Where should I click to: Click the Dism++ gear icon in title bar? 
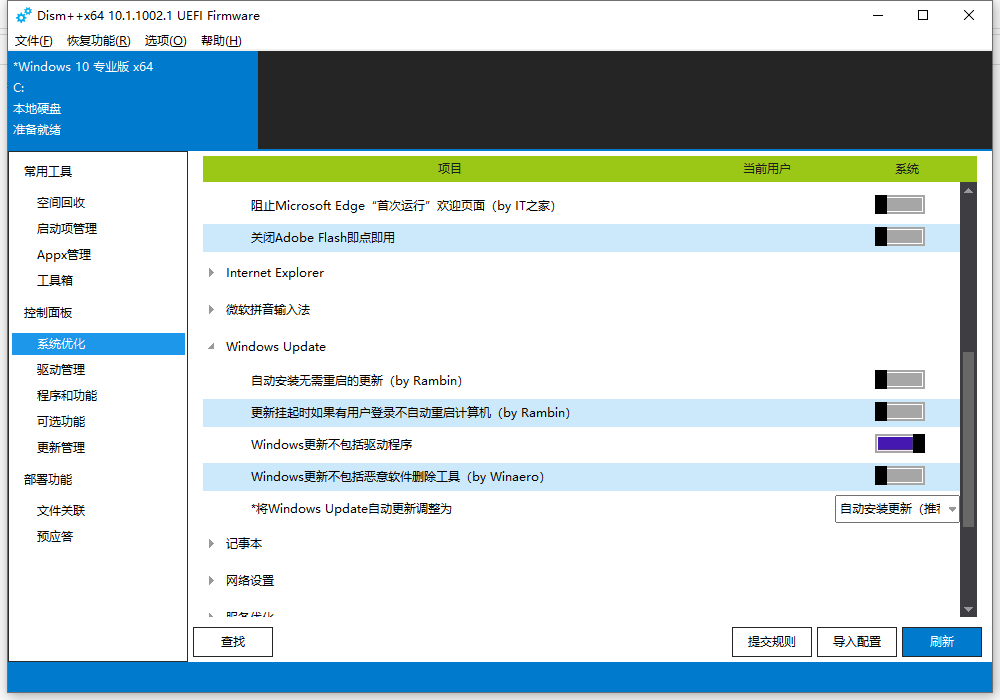coord(23,15)
